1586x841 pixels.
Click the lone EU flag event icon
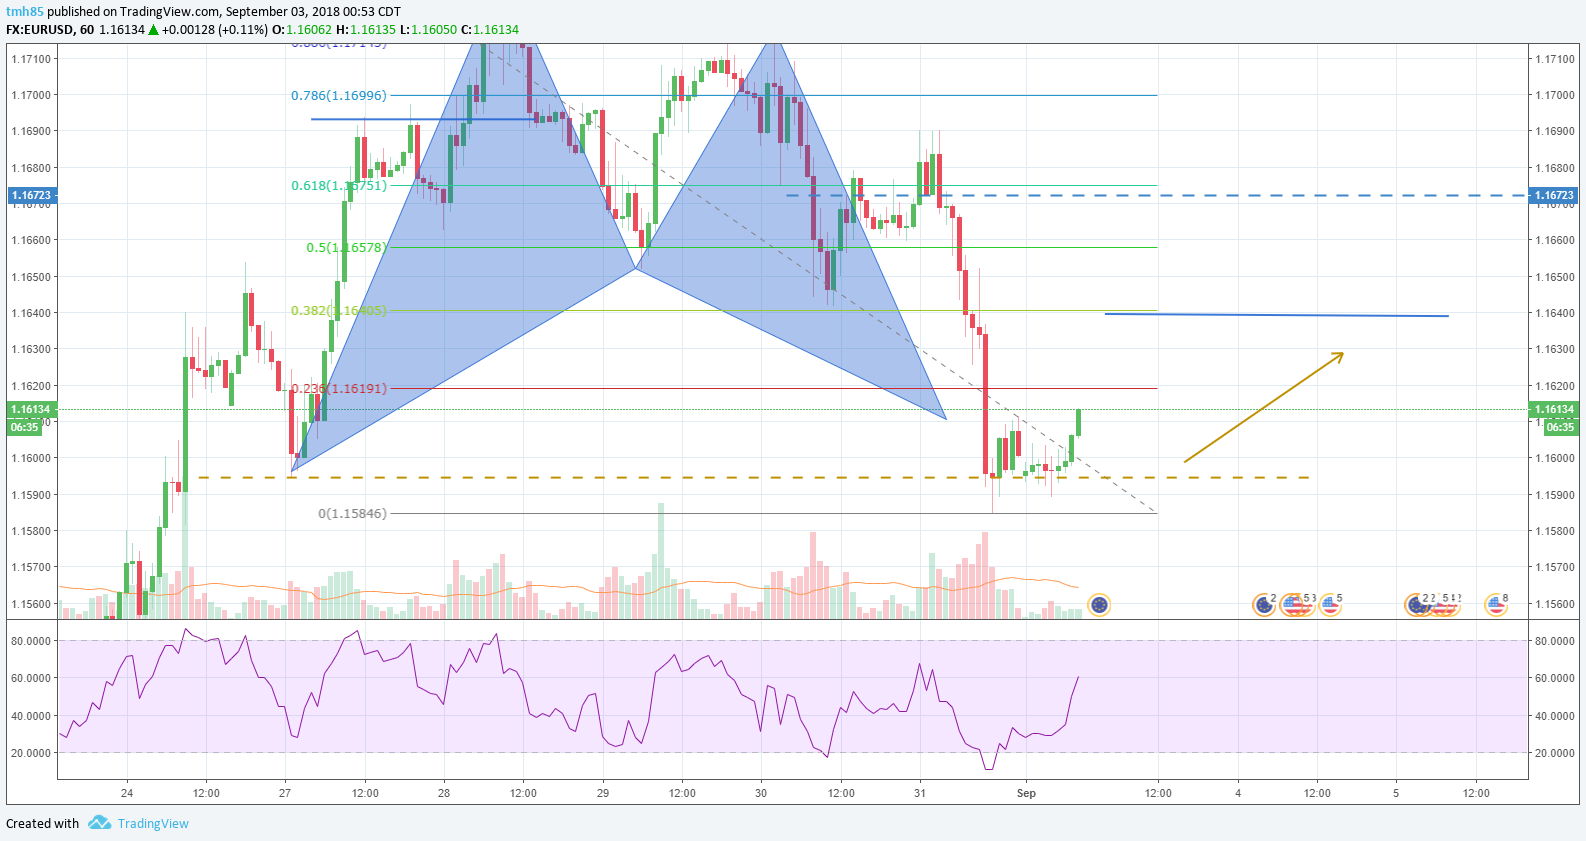click(1099, 604)
